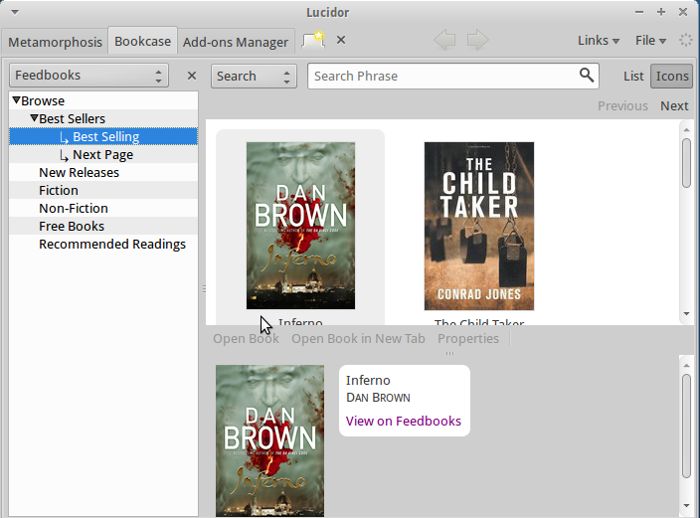Select Next Page in the tree
The image size is (700, 518).
(x=103, y=154)
